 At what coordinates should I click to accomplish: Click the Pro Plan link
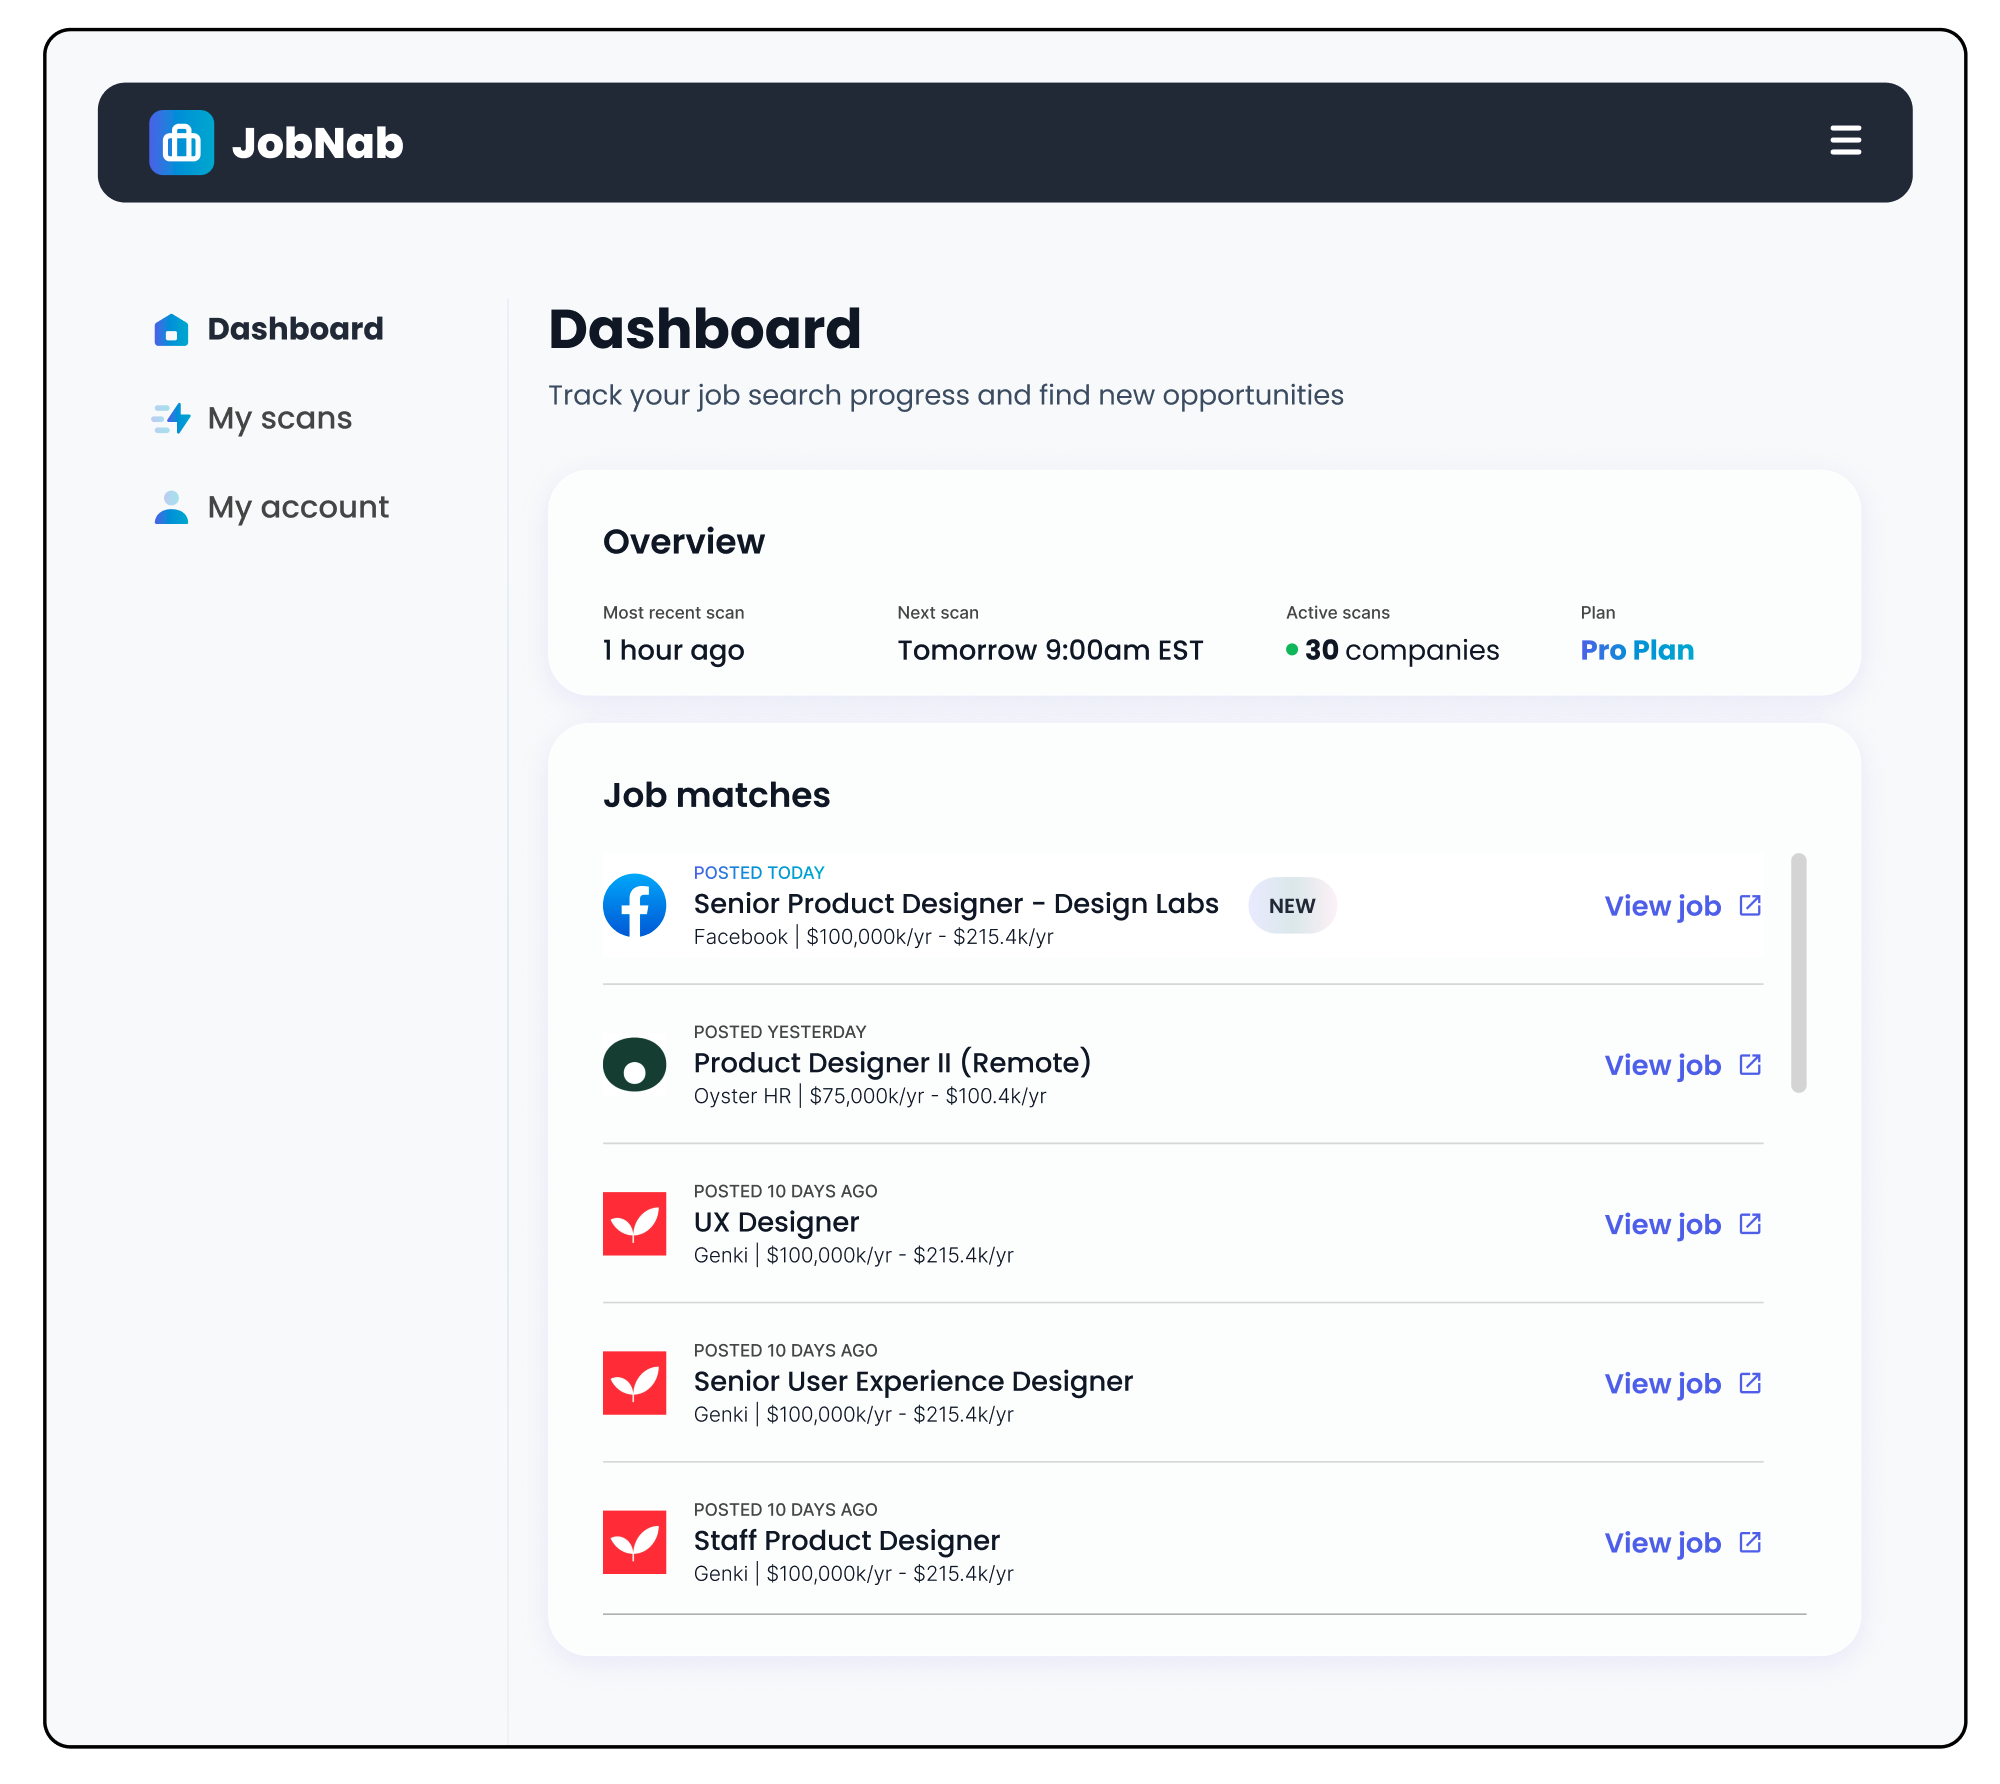click(1636, 650)
